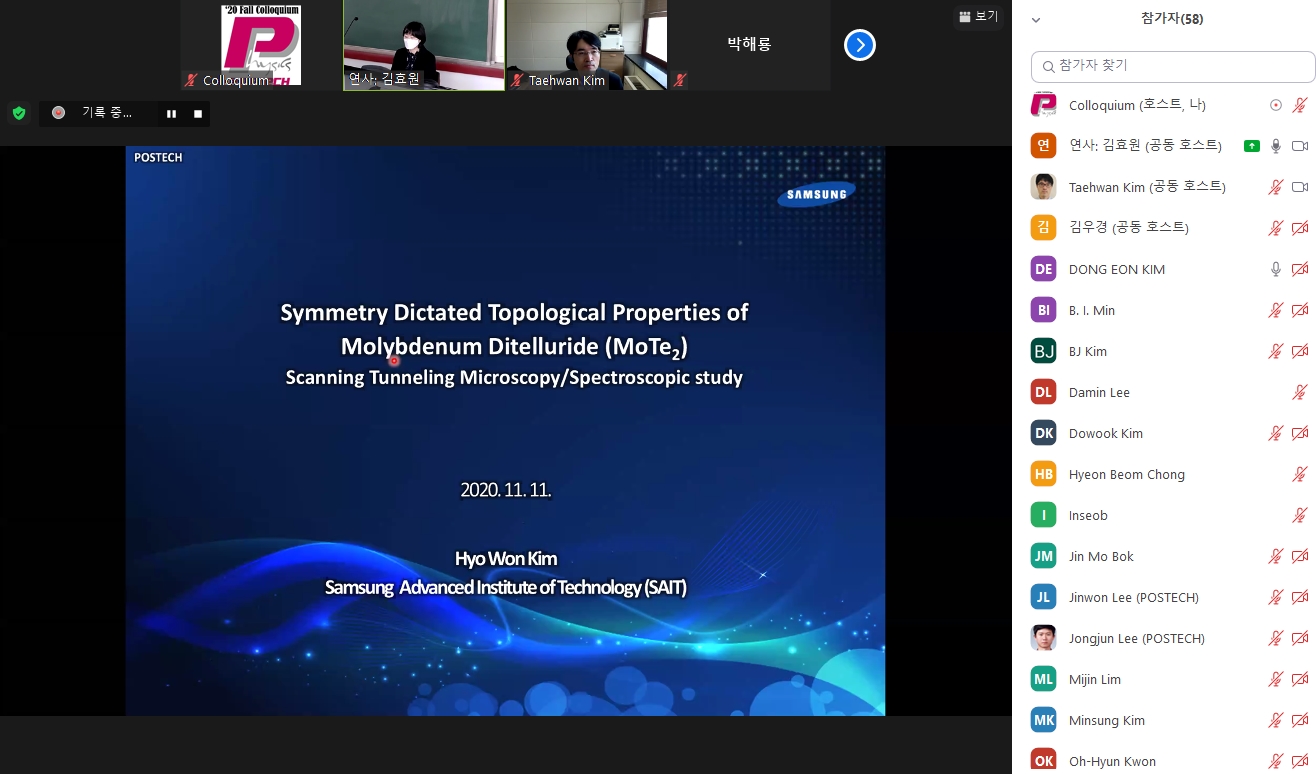Click Dowook Kim camera off icon
1316x774 pixels.
(x=1300, y=433)
